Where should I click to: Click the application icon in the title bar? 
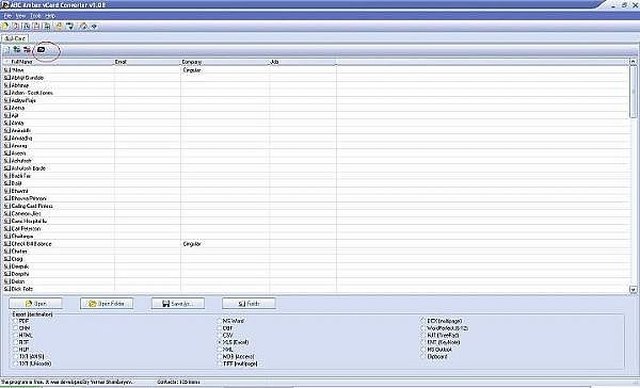tap(5, 5)
